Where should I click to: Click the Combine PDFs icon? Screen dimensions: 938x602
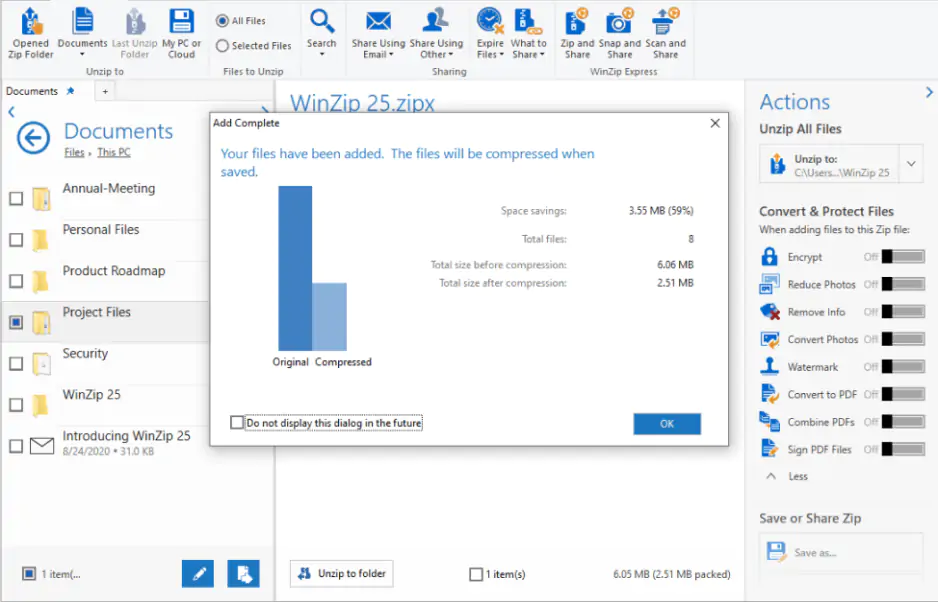[769, 421]
